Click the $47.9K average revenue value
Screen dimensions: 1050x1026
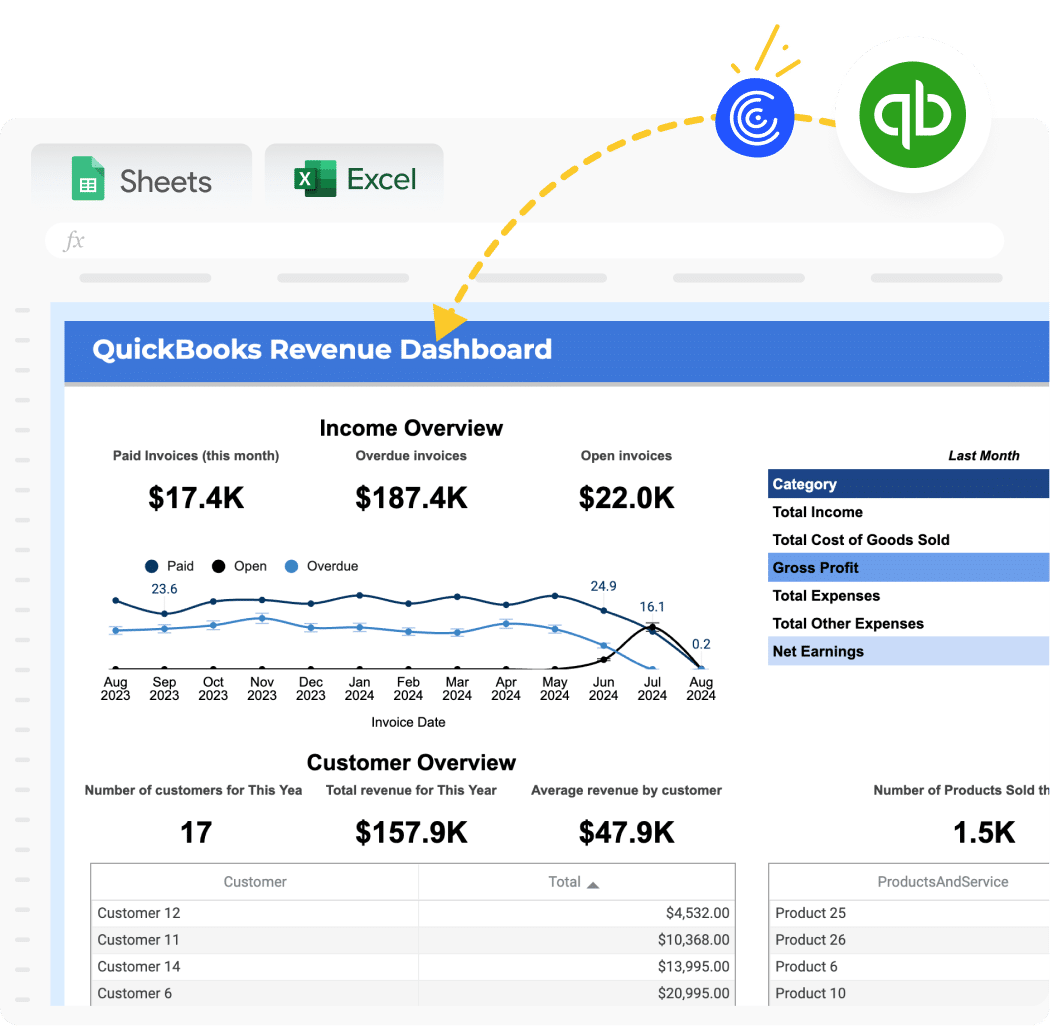click(x=627, y=832)
